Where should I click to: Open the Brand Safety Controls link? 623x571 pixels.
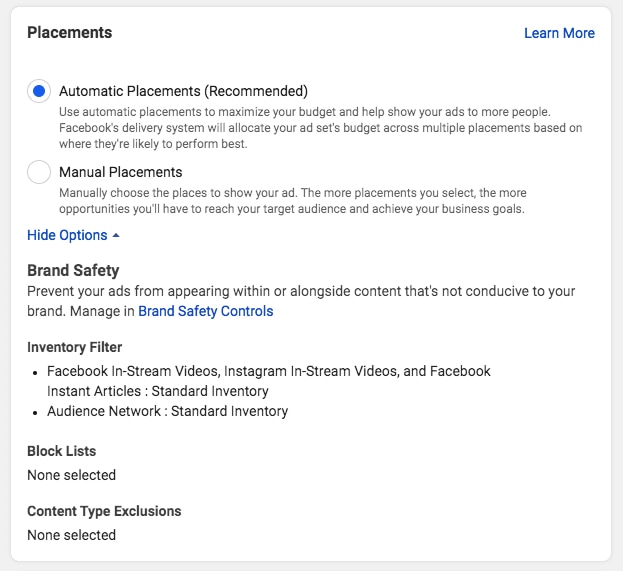tap(205, 311)
